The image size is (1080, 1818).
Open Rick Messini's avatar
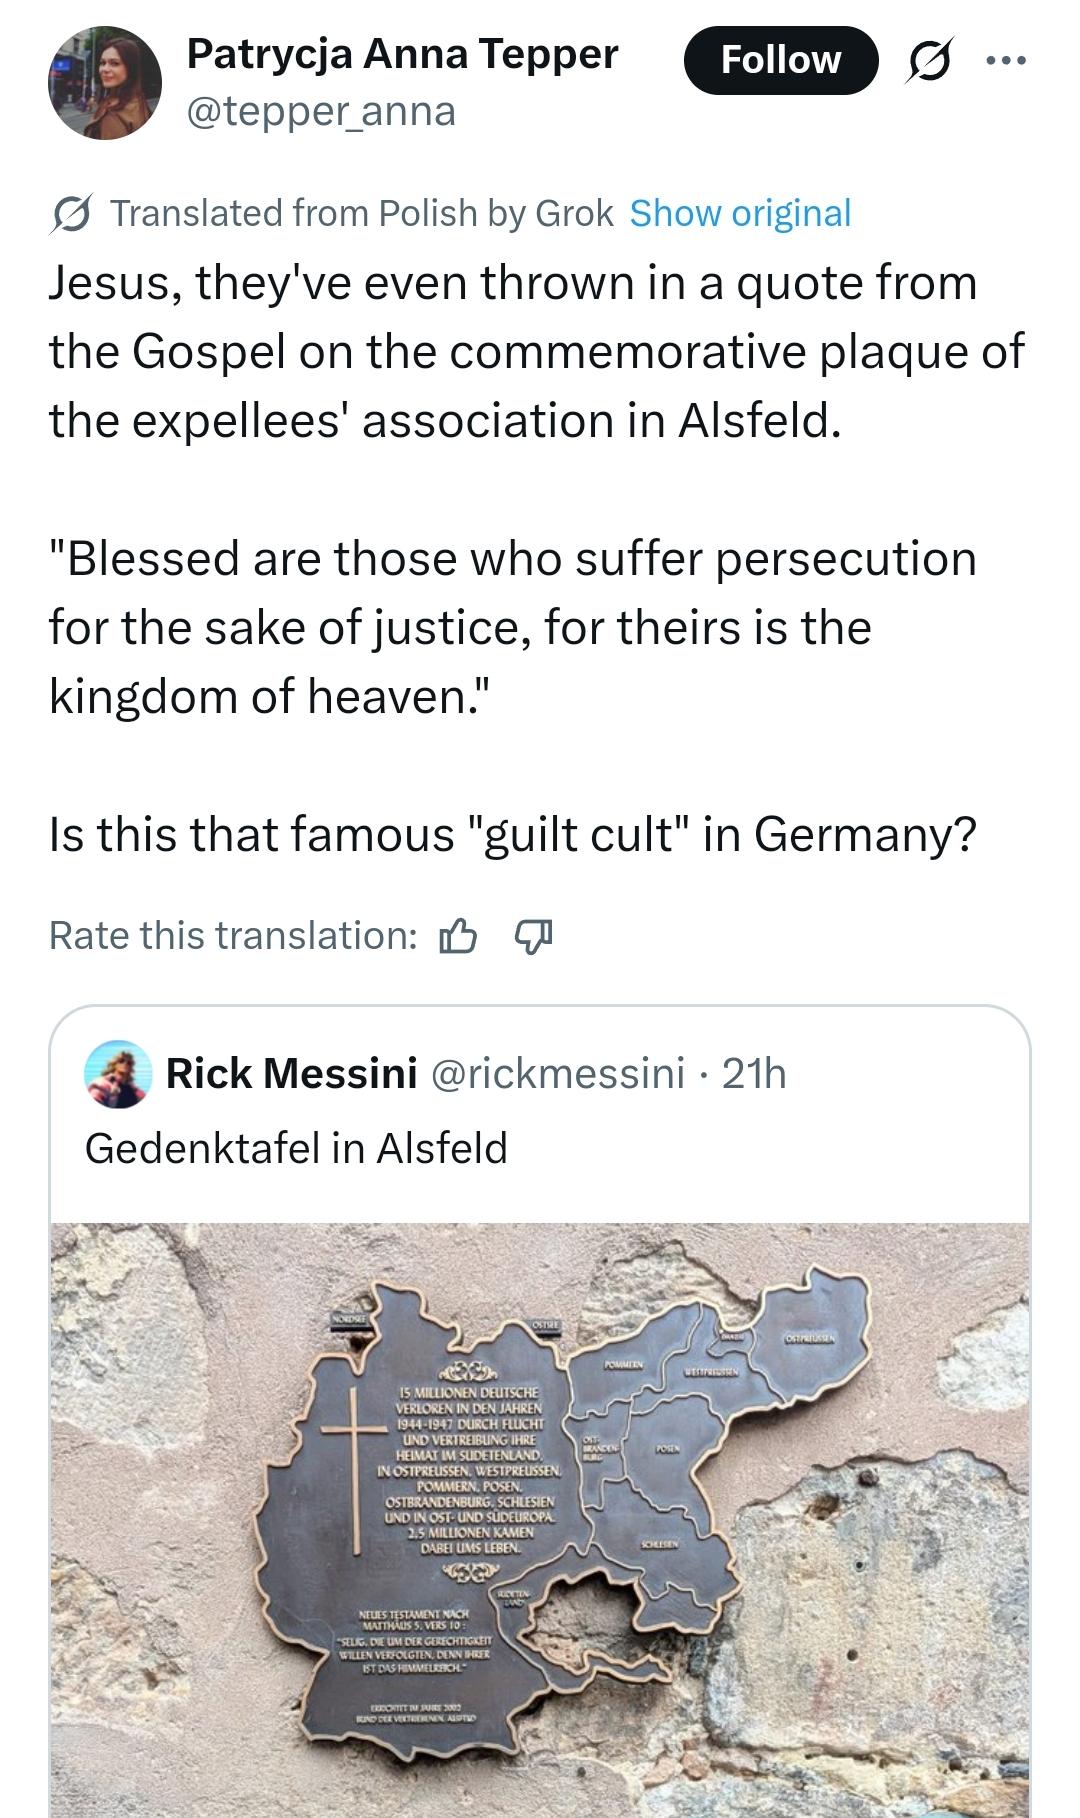pos(119,1075)
